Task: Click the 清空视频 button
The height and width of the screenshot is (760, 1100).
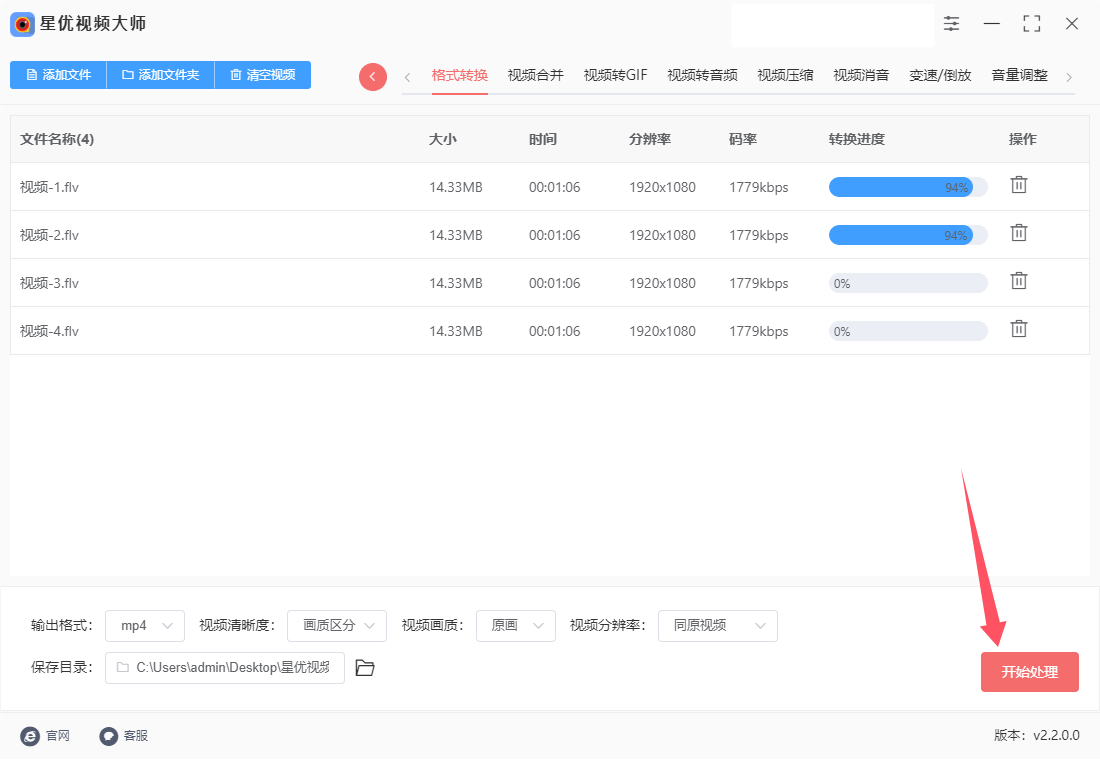Action: coord(263,75)
